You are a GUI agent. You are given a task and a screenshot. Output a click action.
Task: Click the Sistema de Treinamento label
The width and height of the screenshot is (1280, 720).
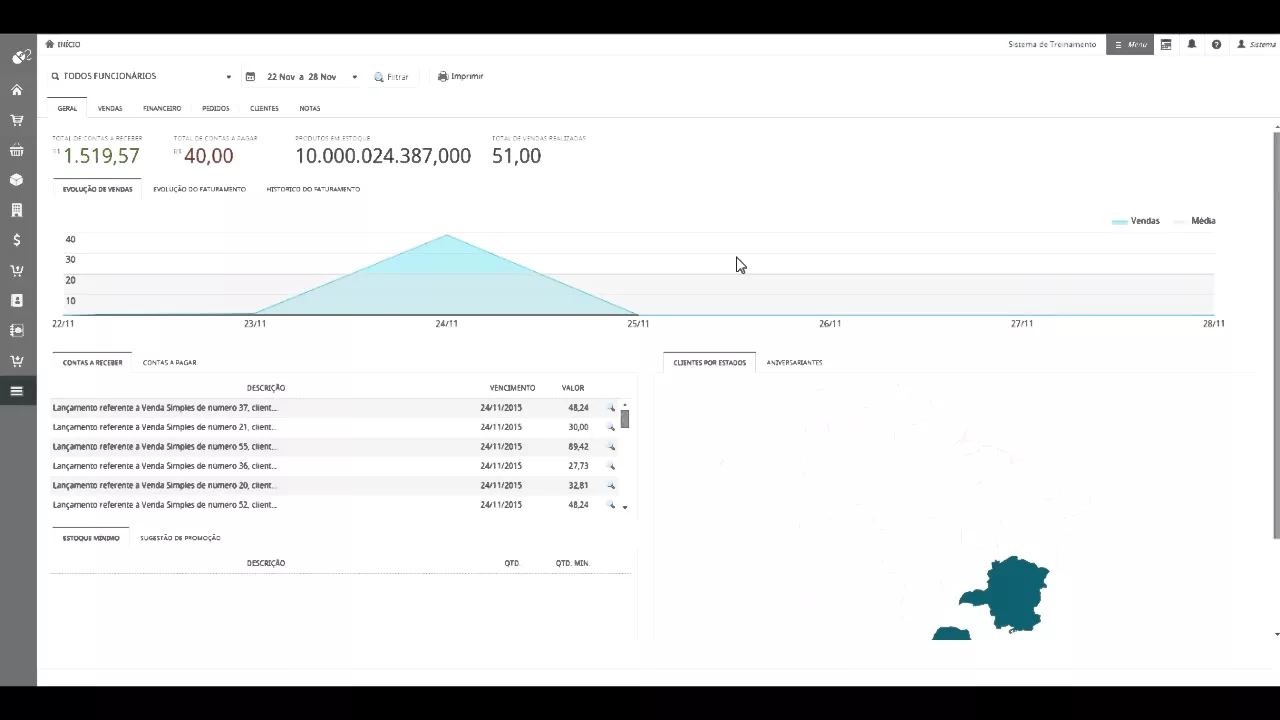[1052, 45]
